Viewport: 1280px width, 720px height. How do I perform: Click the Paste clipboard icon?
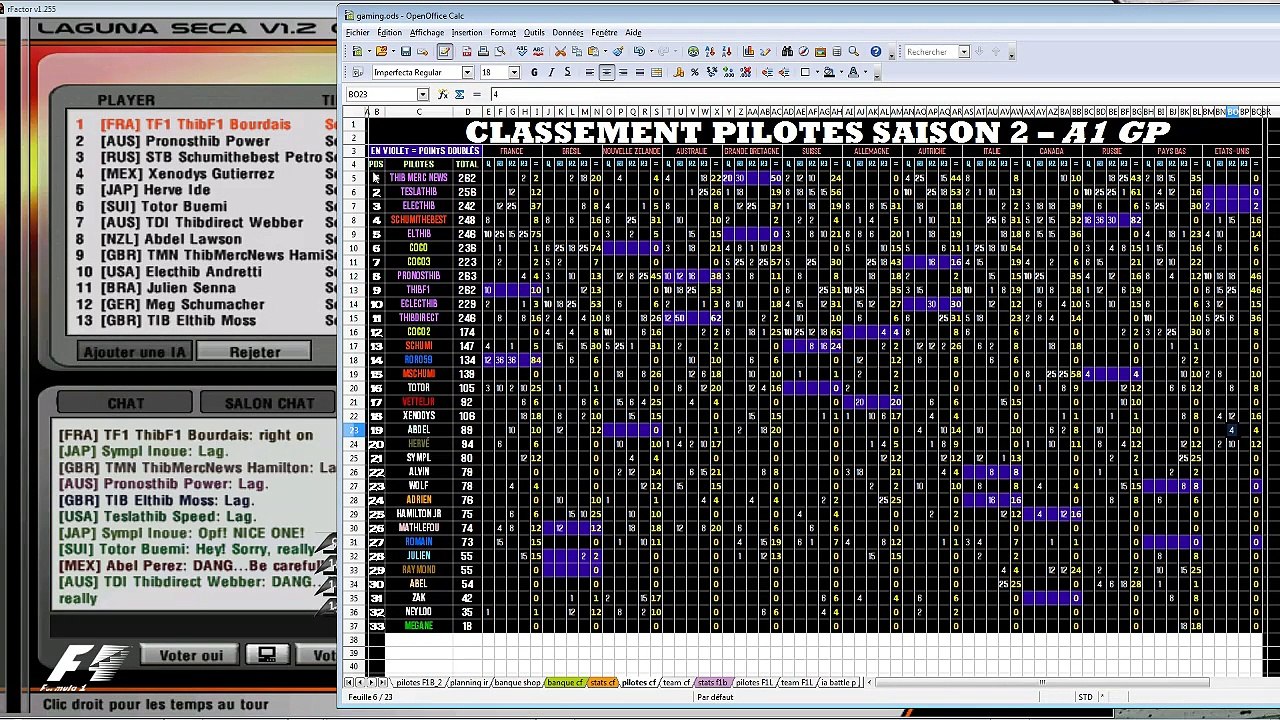(x=592, y=51)
